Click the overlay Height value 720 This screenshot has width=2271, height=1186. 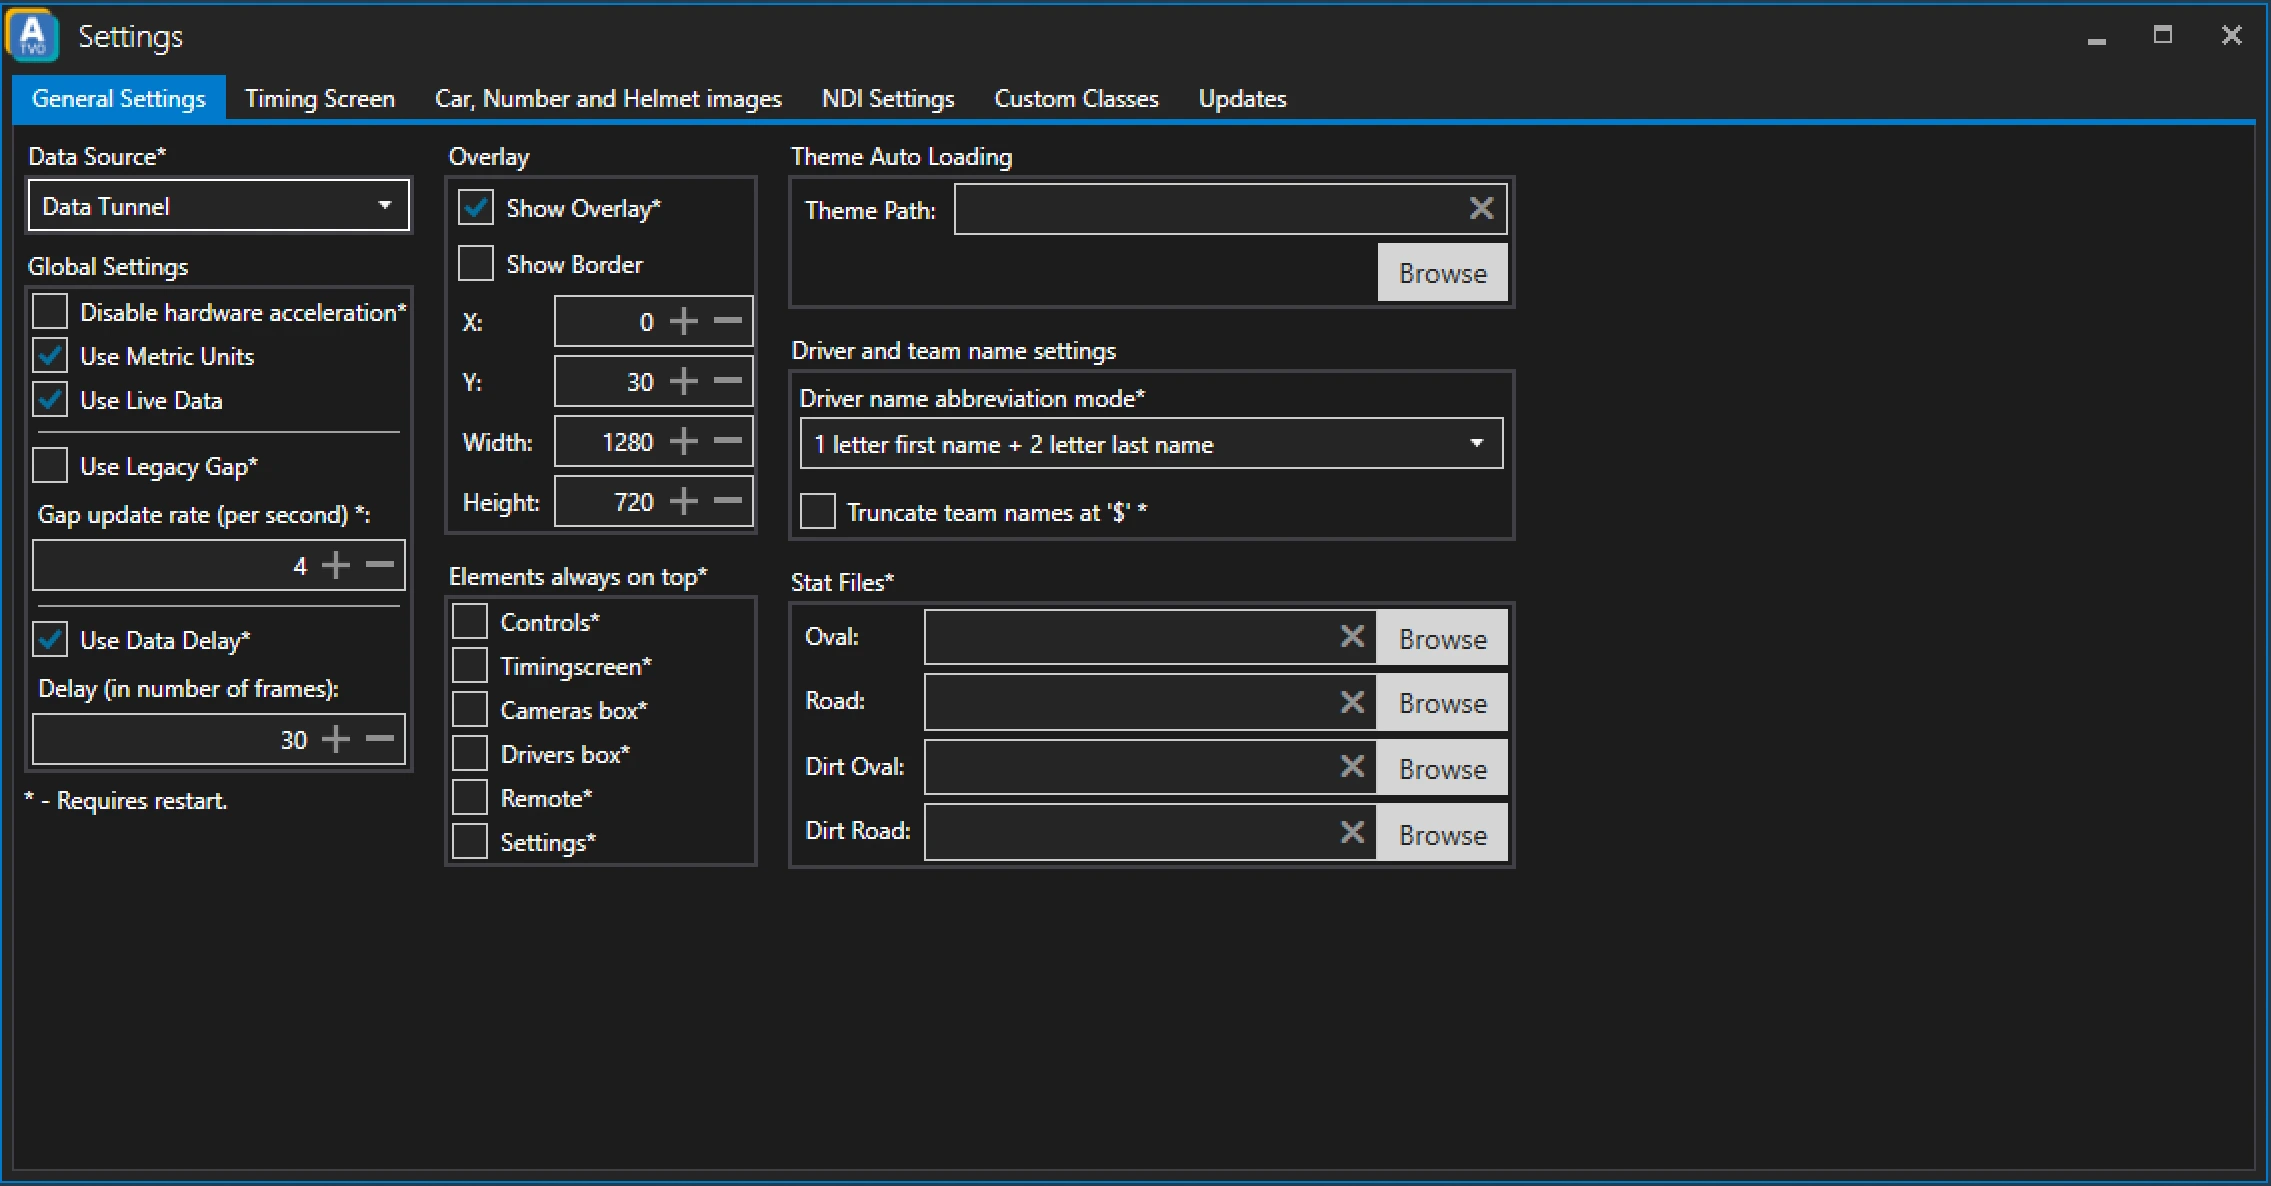(x=634, y=502)
